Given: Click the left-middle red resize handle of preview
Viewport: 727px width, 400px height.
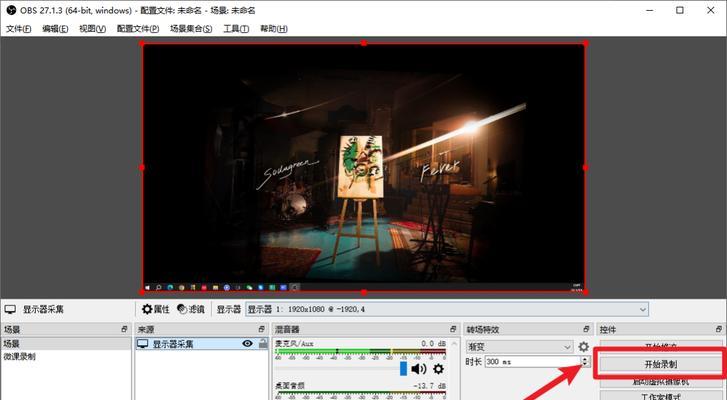Looking at the screenshot, I should [142, 167].
